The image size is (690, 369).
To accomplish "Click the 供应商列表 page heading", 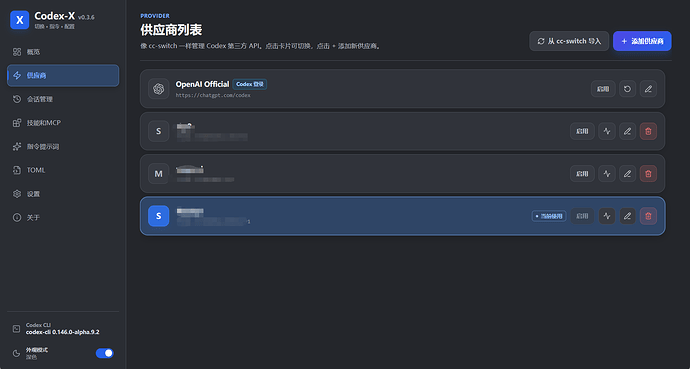I will pos(171,30).
